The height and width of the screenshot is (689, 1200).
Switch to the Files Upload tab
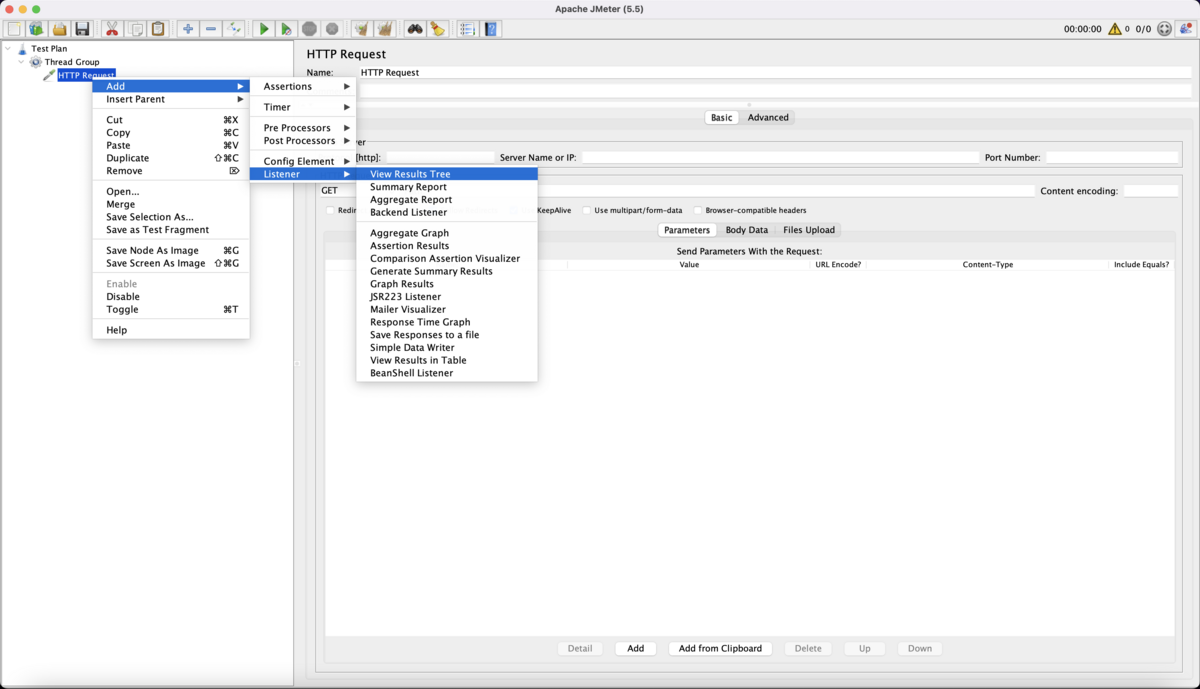click(809, 230)
